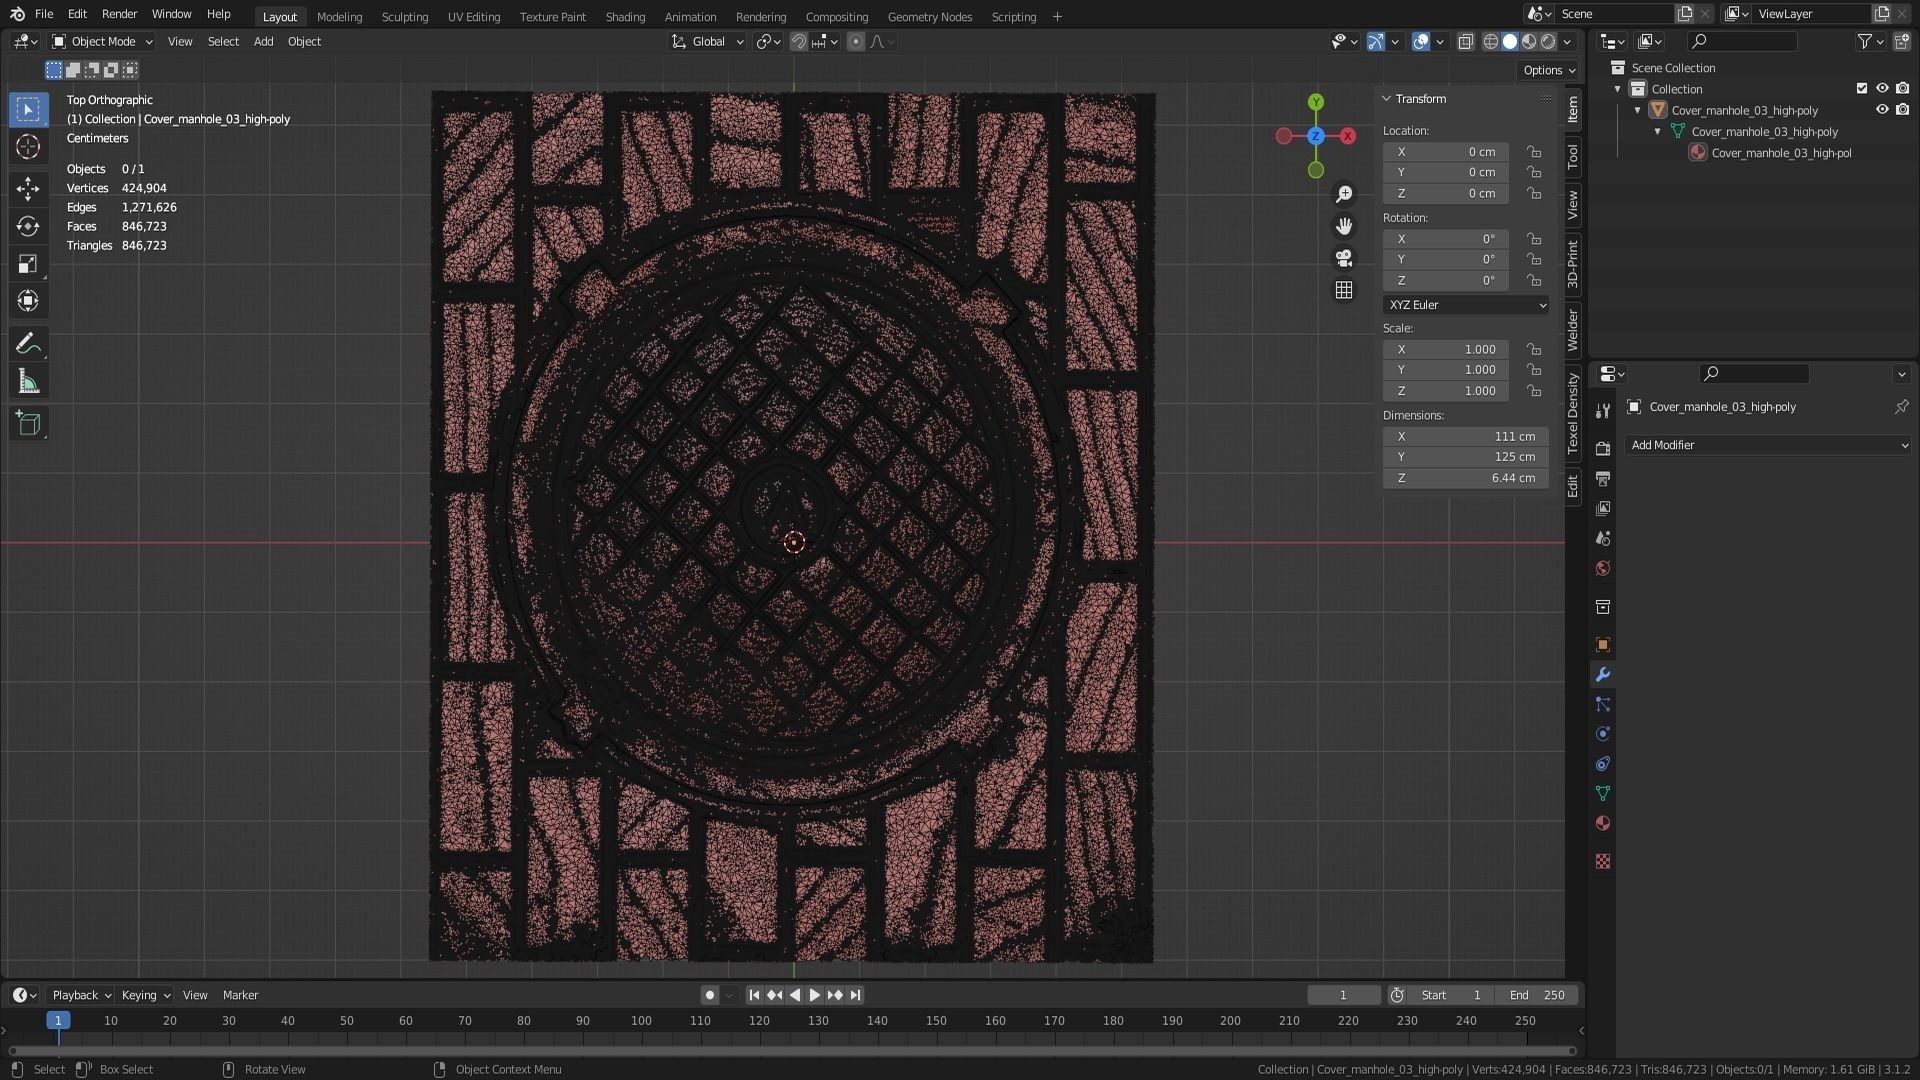Viewport: 1920px width, 1080px height.
Task: Select the Measure tool
Action: [28, 382]
